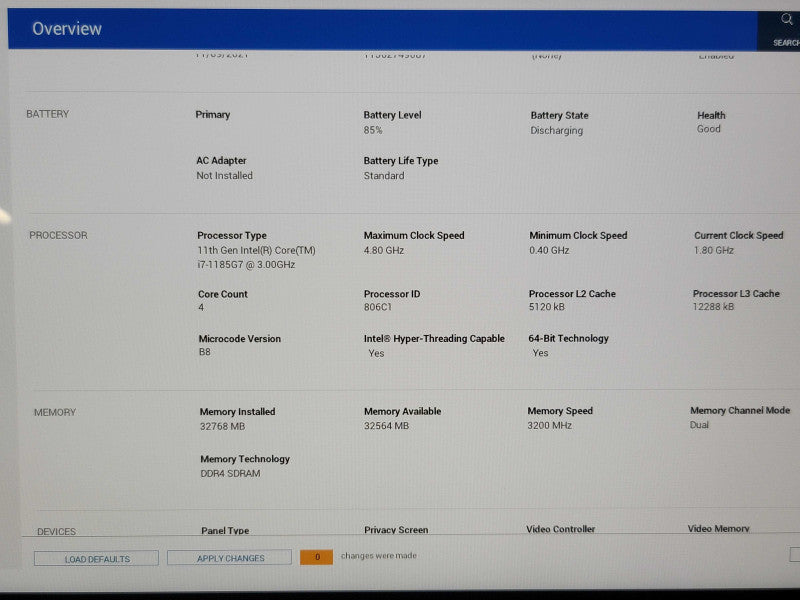
Task: Click the Battery State value Discharging
Action: 557,131
